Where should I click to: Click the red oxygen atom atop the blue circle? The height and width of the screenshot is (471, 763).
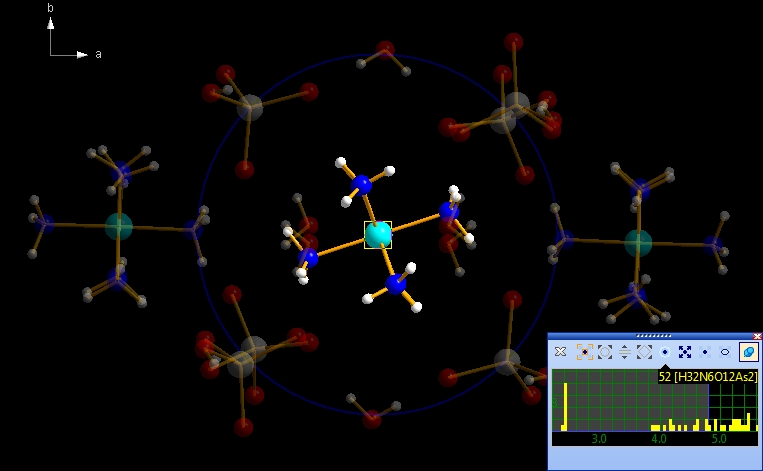click(x=385, y=51)
